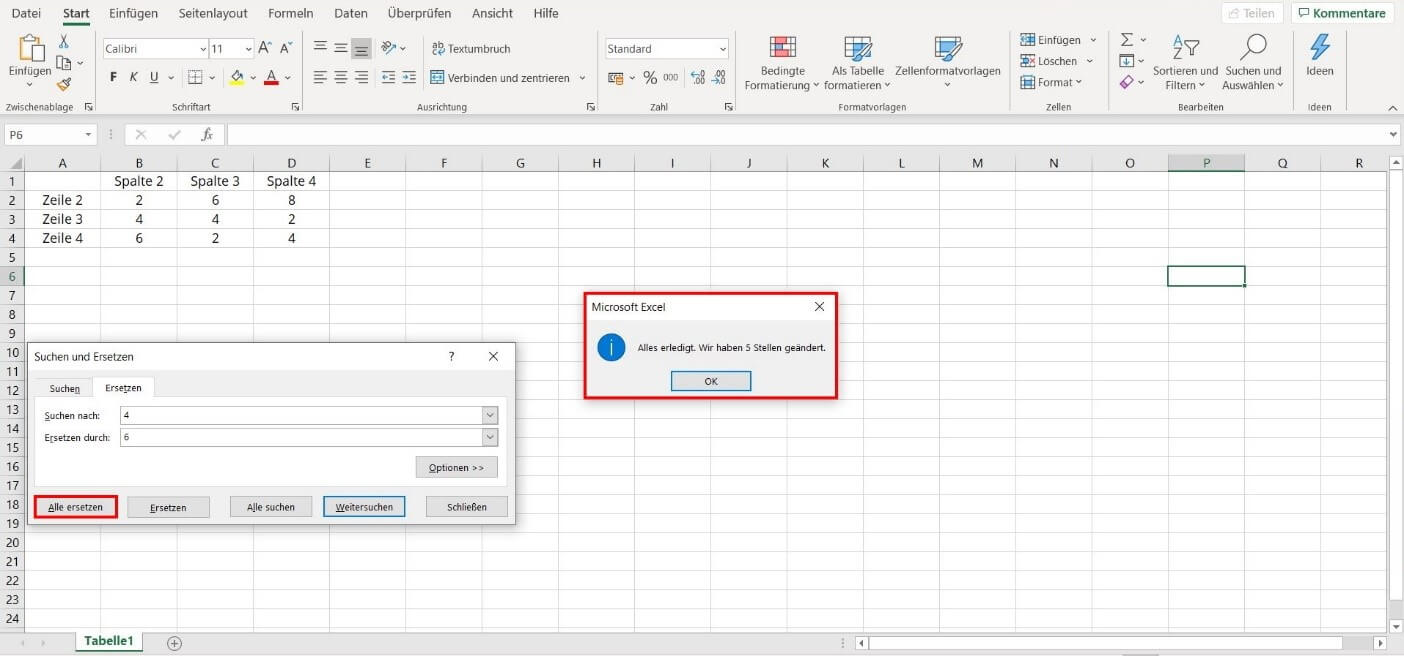The image size is (1404, 656).
Task: Open the Datei menu tab
Action: point(26,13)
